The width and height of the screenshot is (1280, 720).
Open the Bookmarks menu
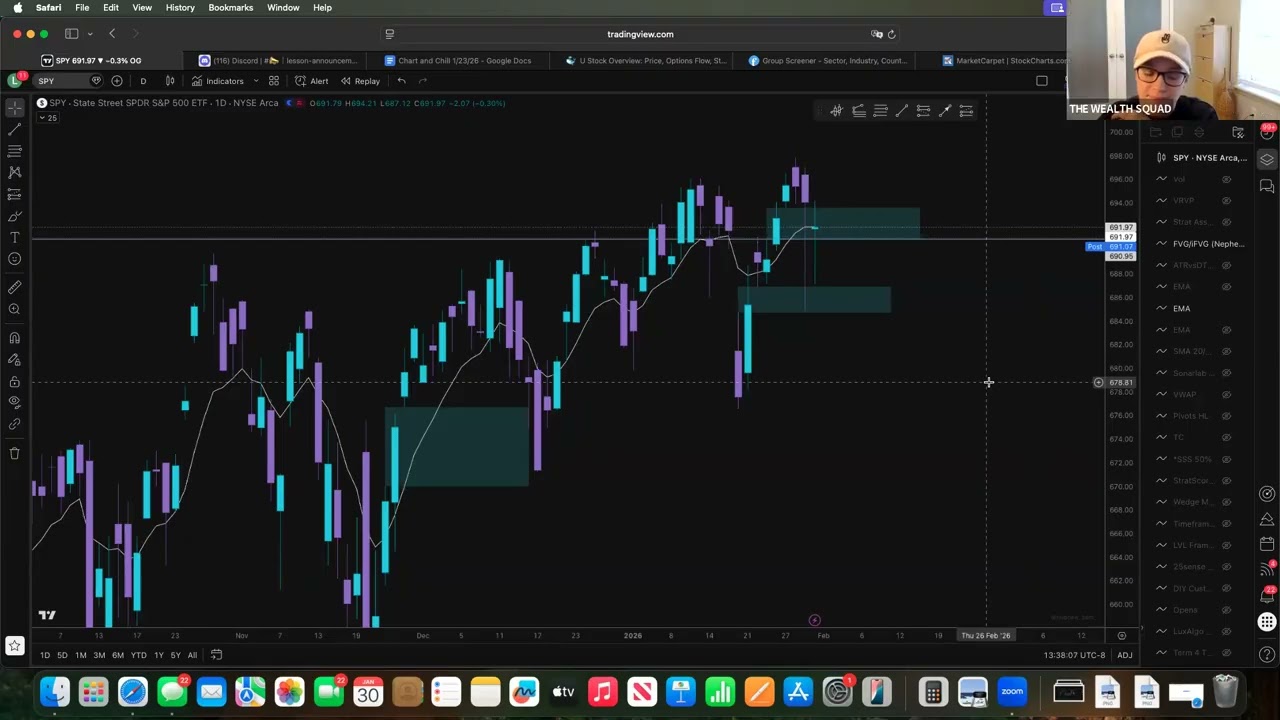tap(230, 7)
